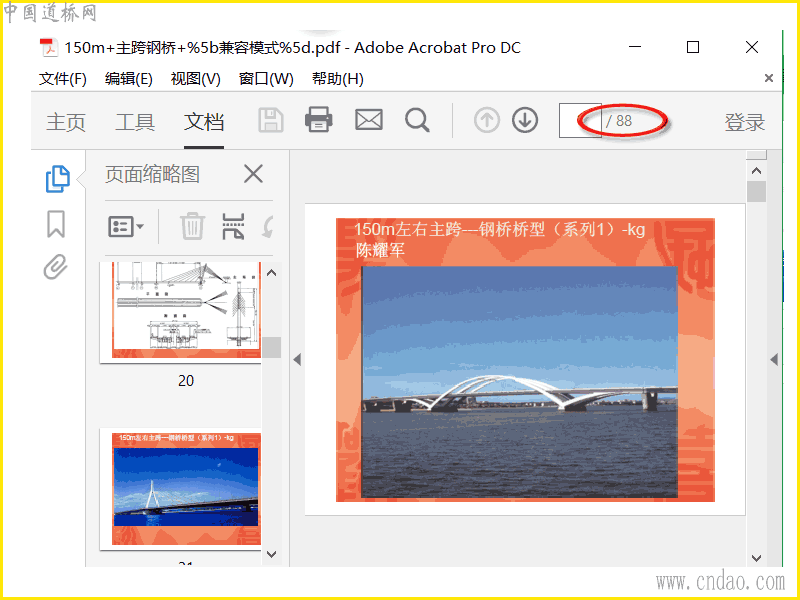Click the save floppy disk icon
800x600 pixels.
271,120
